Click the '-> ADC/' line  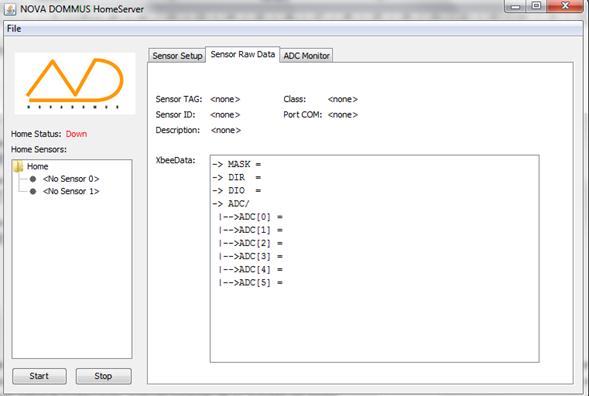(231, 204)
